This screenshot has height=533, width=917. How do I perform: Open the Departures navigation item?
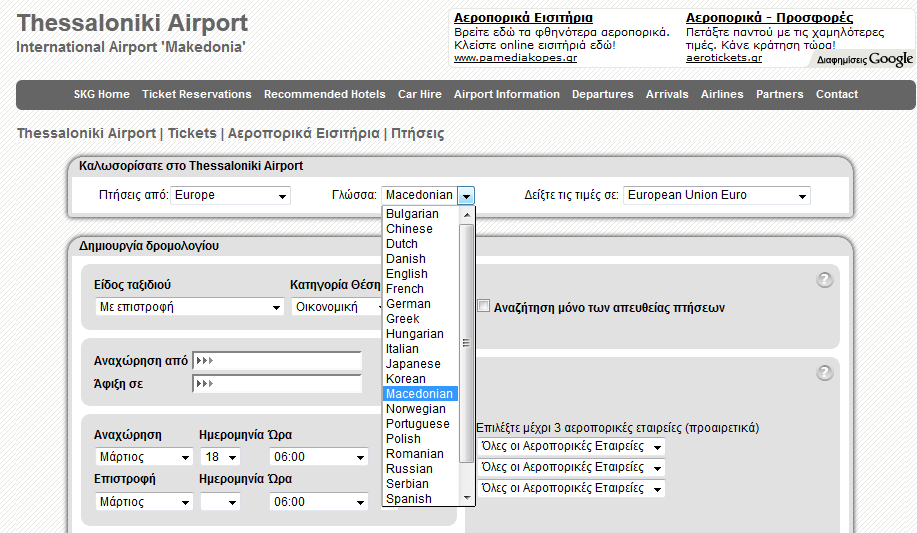(602, 95)
